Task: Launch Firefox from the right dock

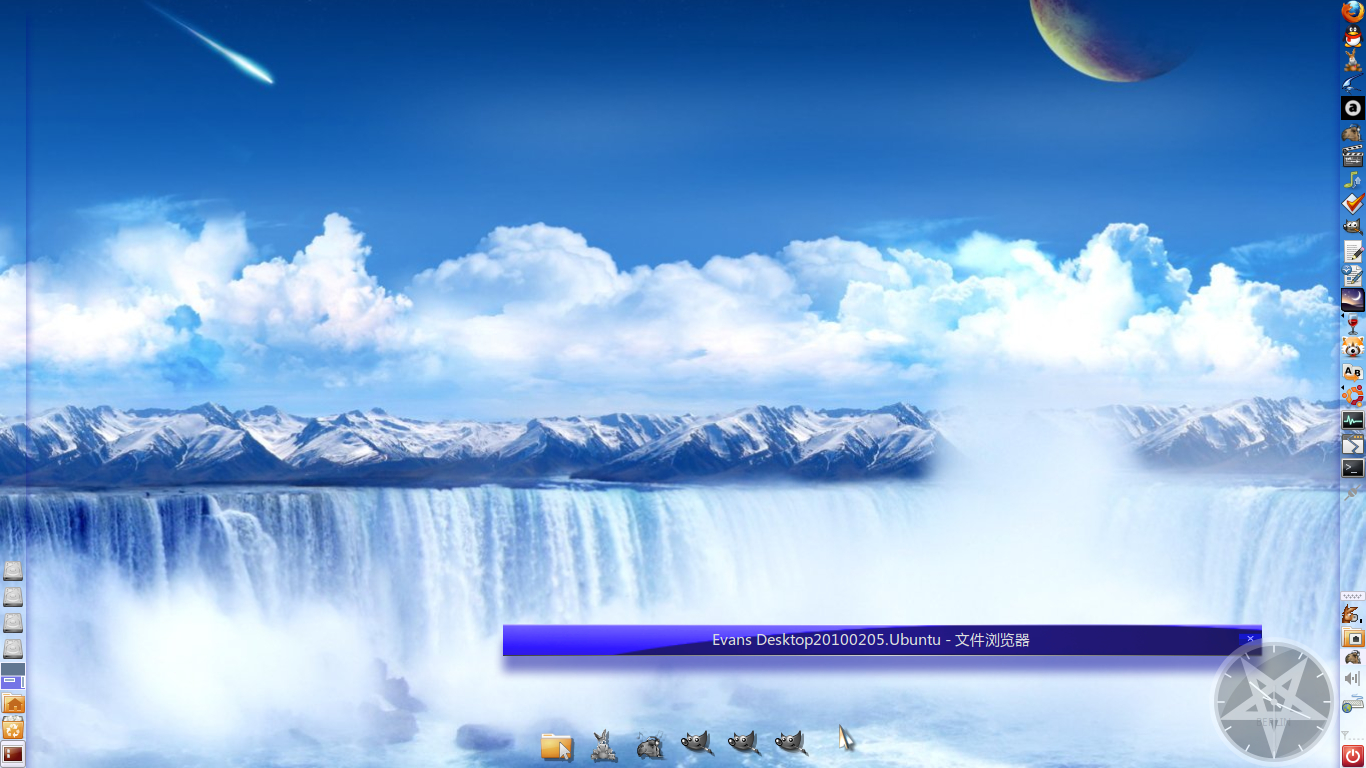Action: [x=1353, y=12]
